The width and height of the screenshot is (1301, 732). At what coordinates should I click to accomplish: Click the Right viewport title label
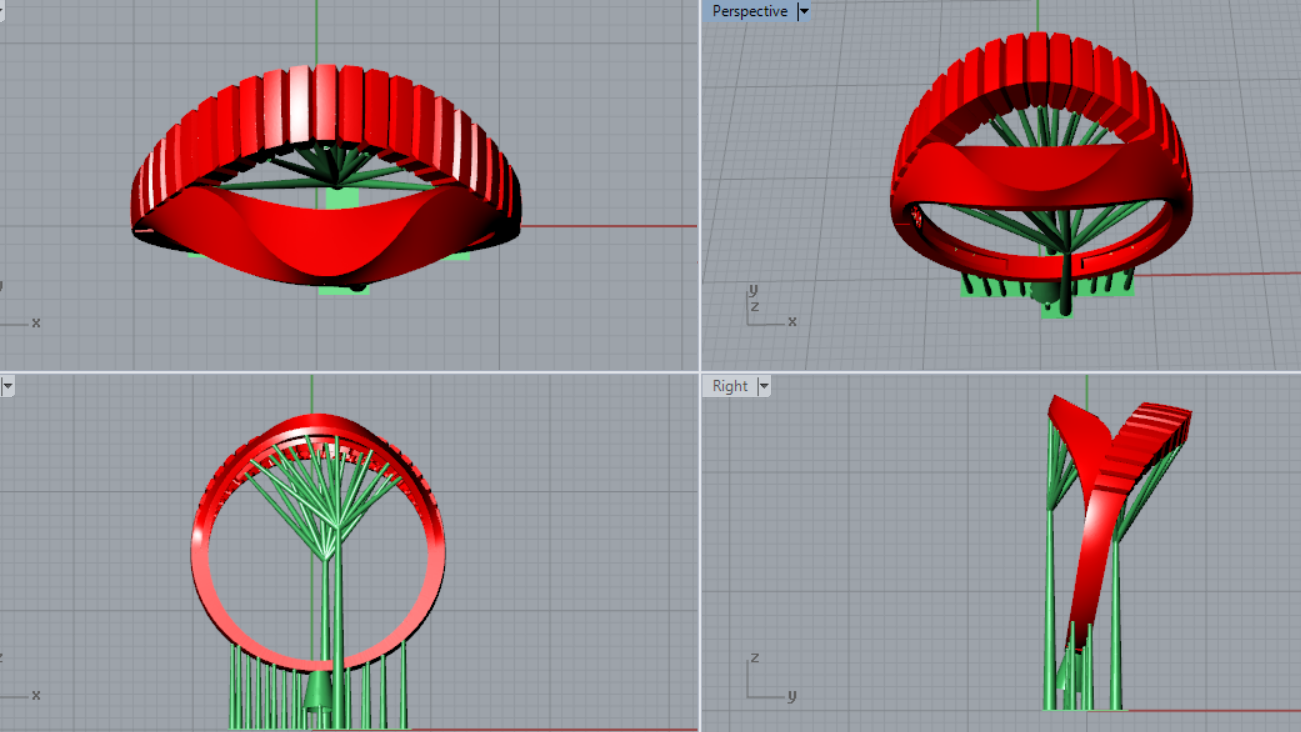730,386
